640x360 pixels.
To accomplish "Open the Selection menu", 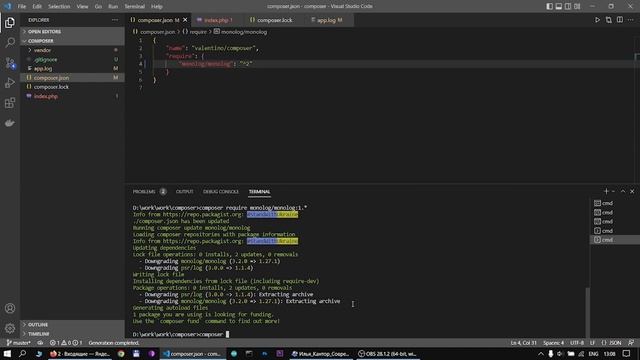I will click(x=59, y=6).
